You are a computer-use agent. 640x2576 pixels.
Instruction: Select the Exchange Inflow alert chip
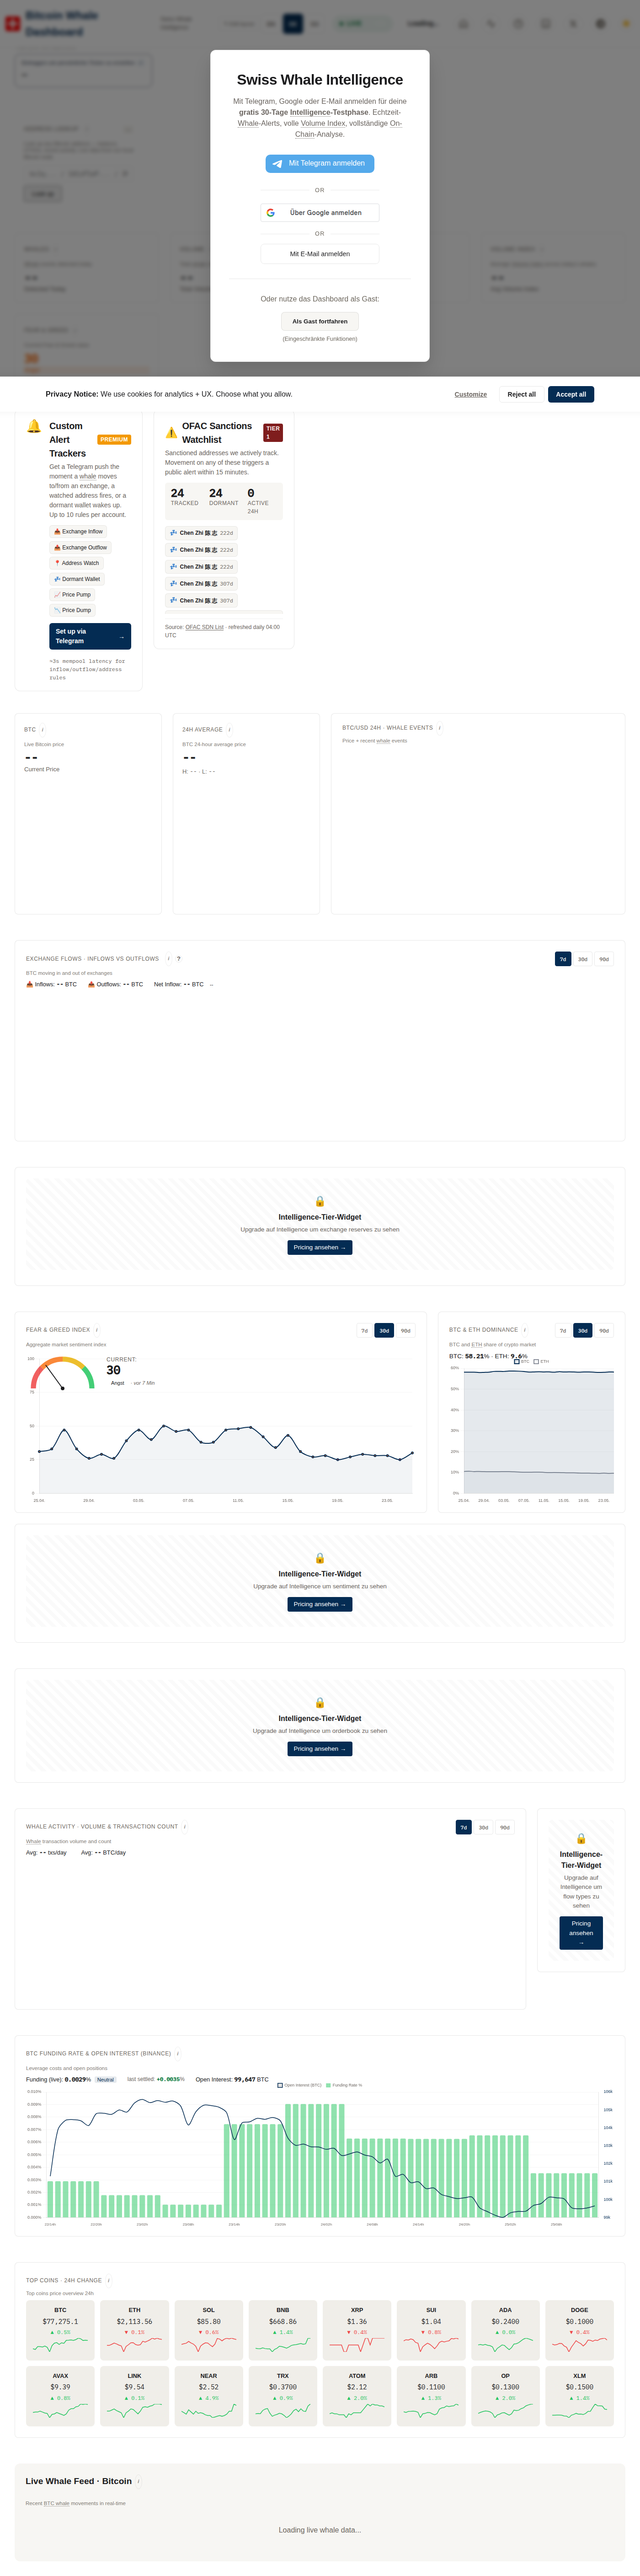pyautogui.click(x=78, y=532)
